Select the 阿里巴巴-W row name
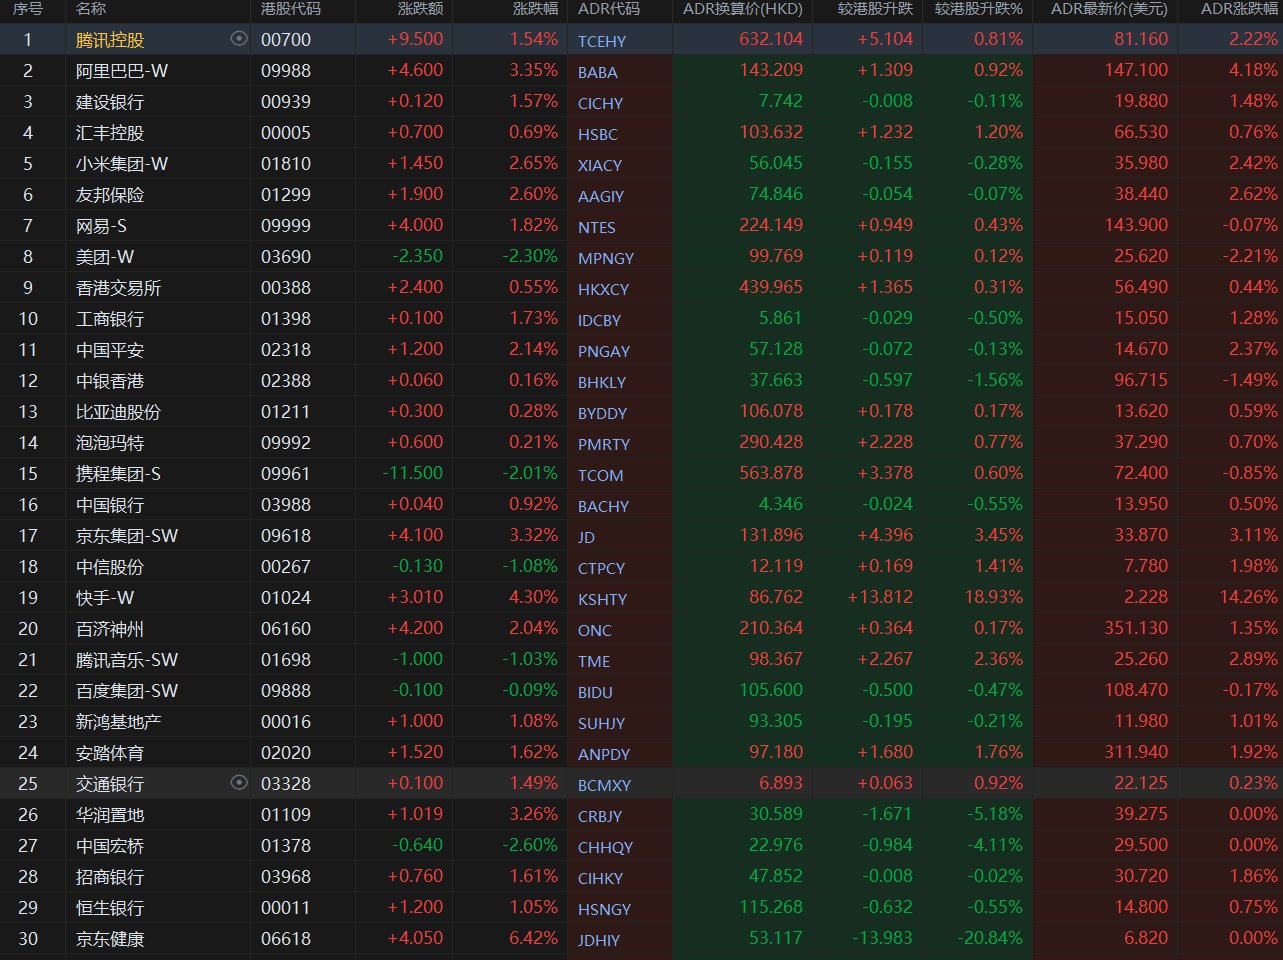Viewport: 1283px width, 960px height. pyautogui.click(x=122, y=71)
